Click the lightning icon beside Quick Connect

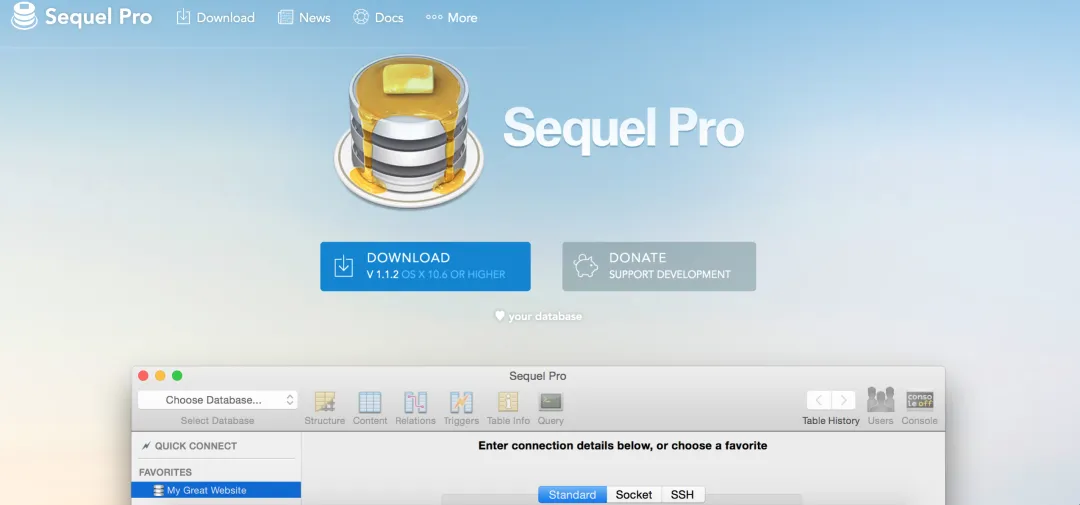tap(145, 446)
